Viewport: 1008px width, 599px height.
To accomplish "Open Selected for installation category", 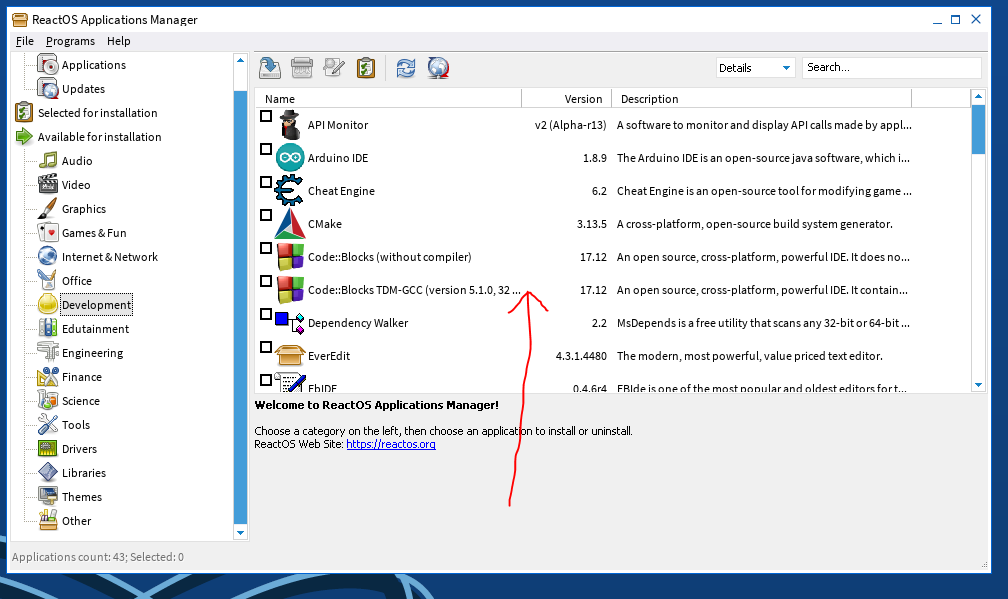I will [97, 112].
